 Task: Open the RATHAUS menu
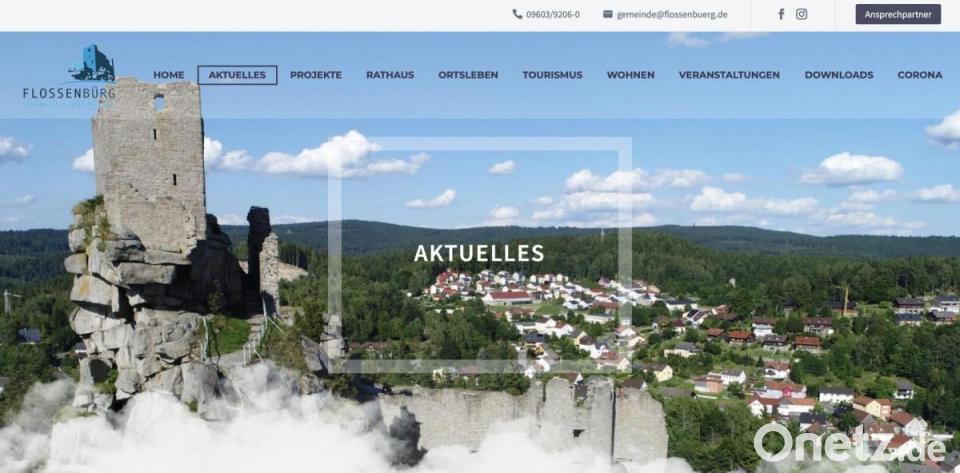tap(390, 75)
